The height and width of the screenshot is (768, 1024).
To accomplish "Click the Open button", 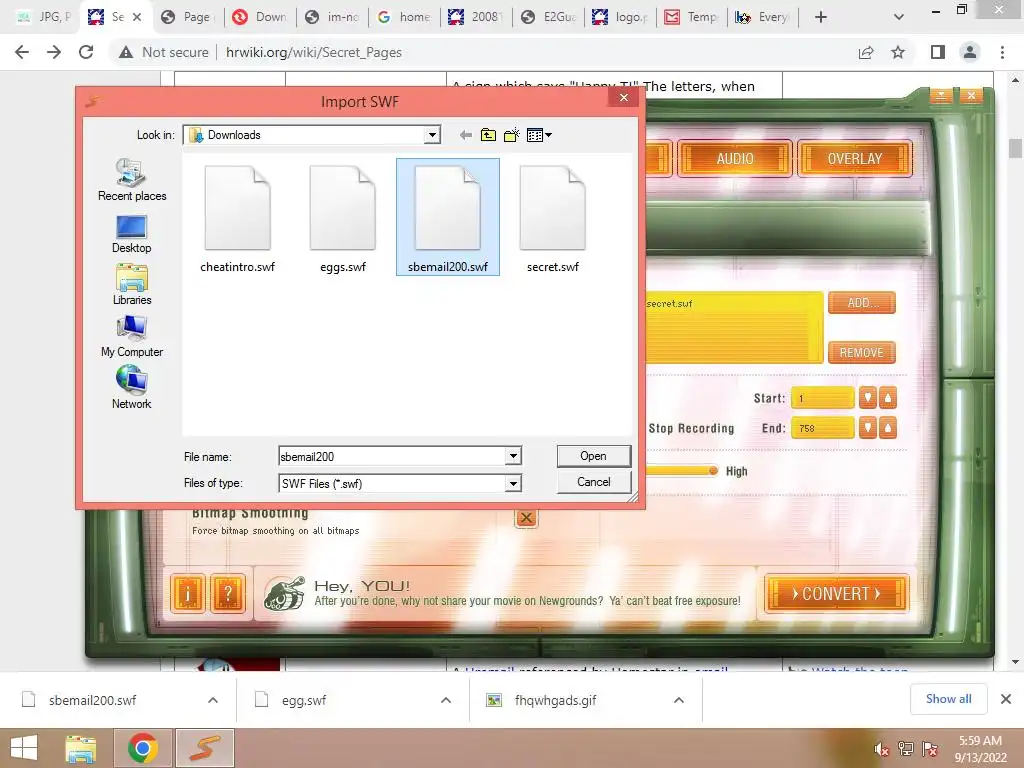I will pos(594,456).
